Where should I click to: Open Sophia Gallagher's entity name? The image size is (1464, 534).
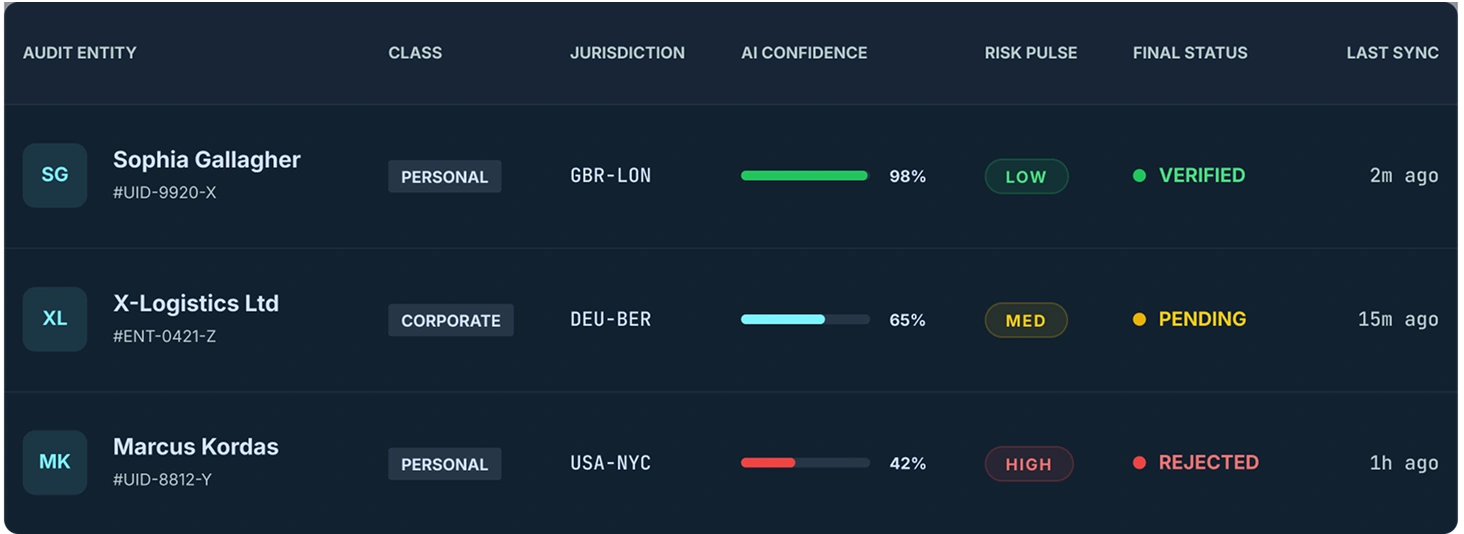(207, 160)
